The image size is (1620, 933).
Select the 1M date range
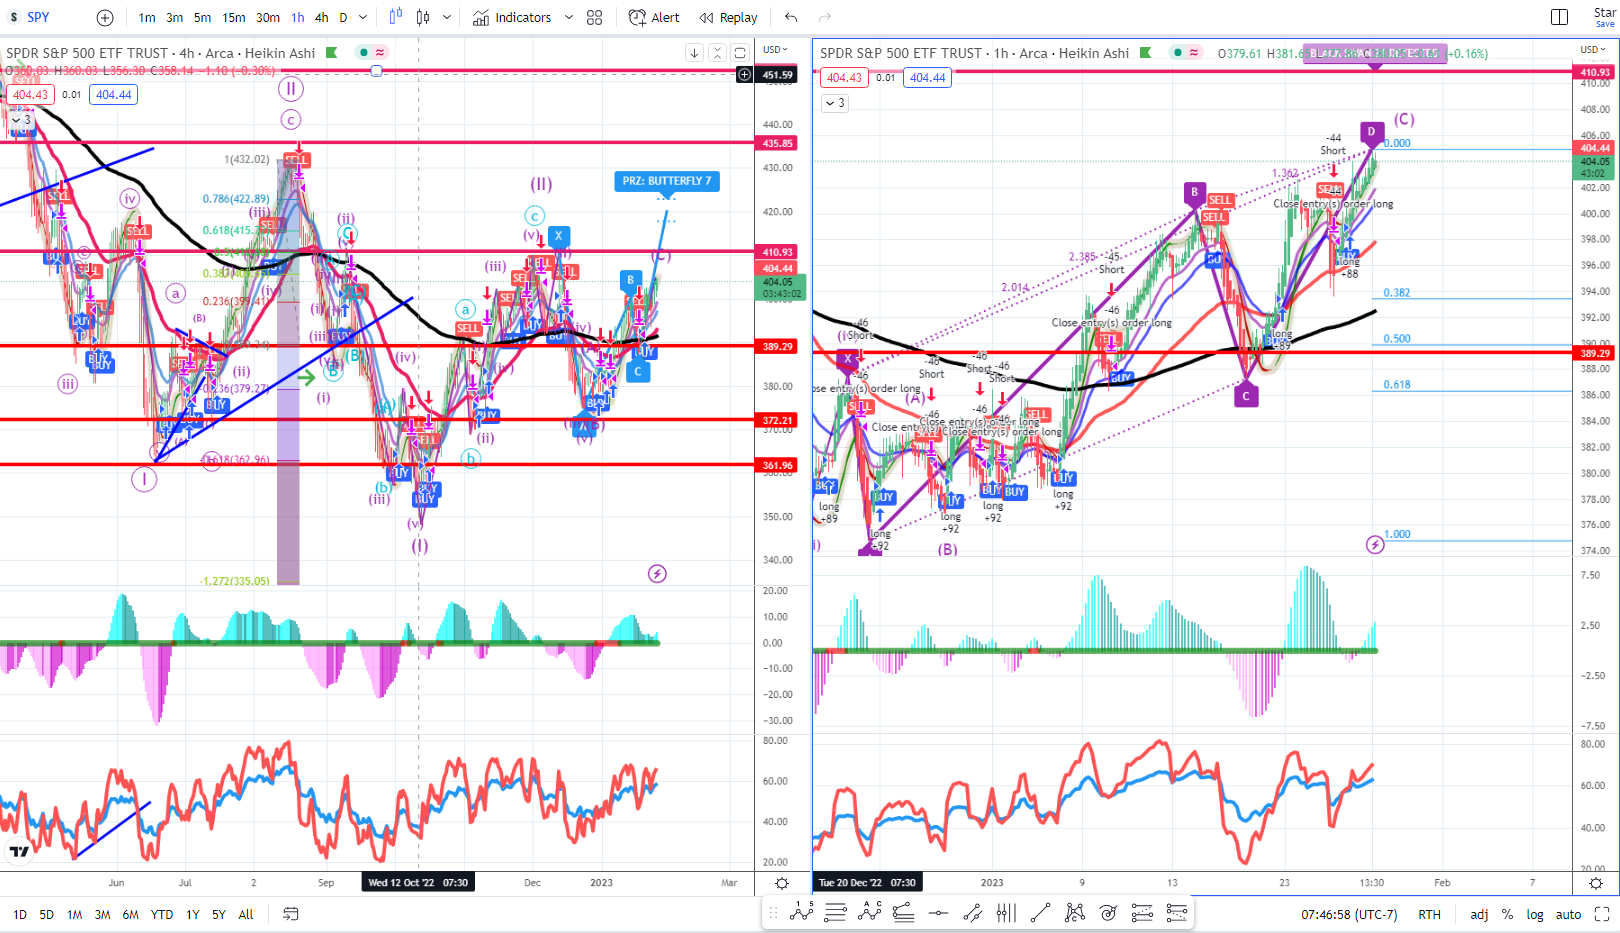[x=75, y=914]
